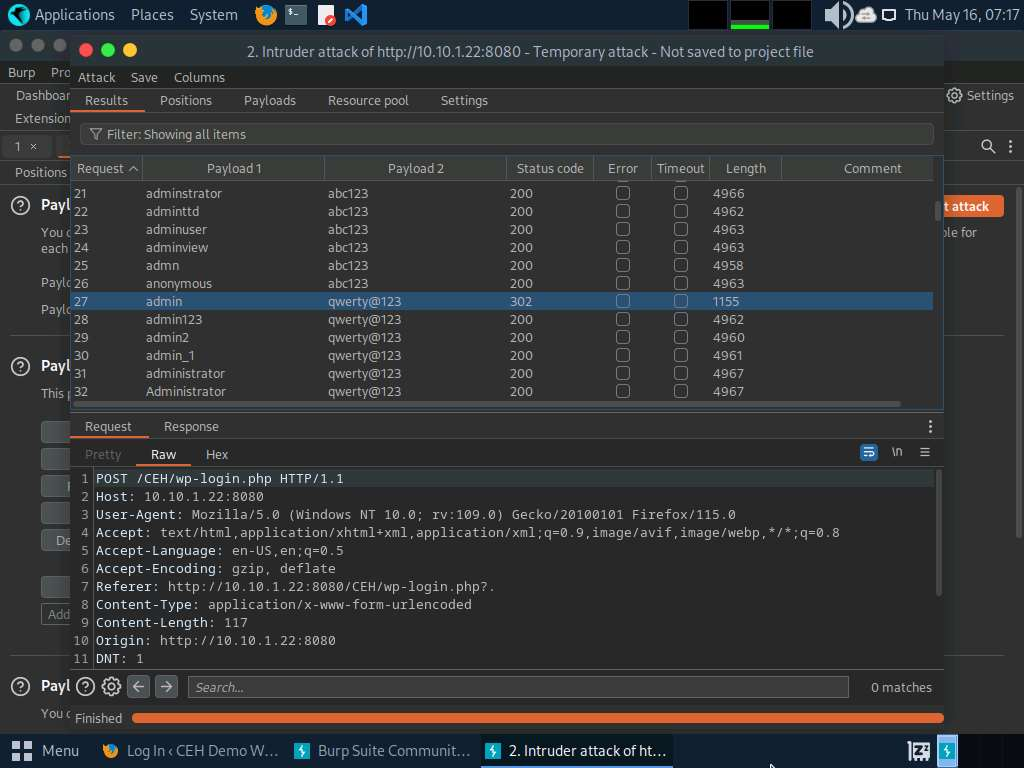Click the volume speaker icon
The height and width of the screenshot is (768, 1024).
point(838,14)
